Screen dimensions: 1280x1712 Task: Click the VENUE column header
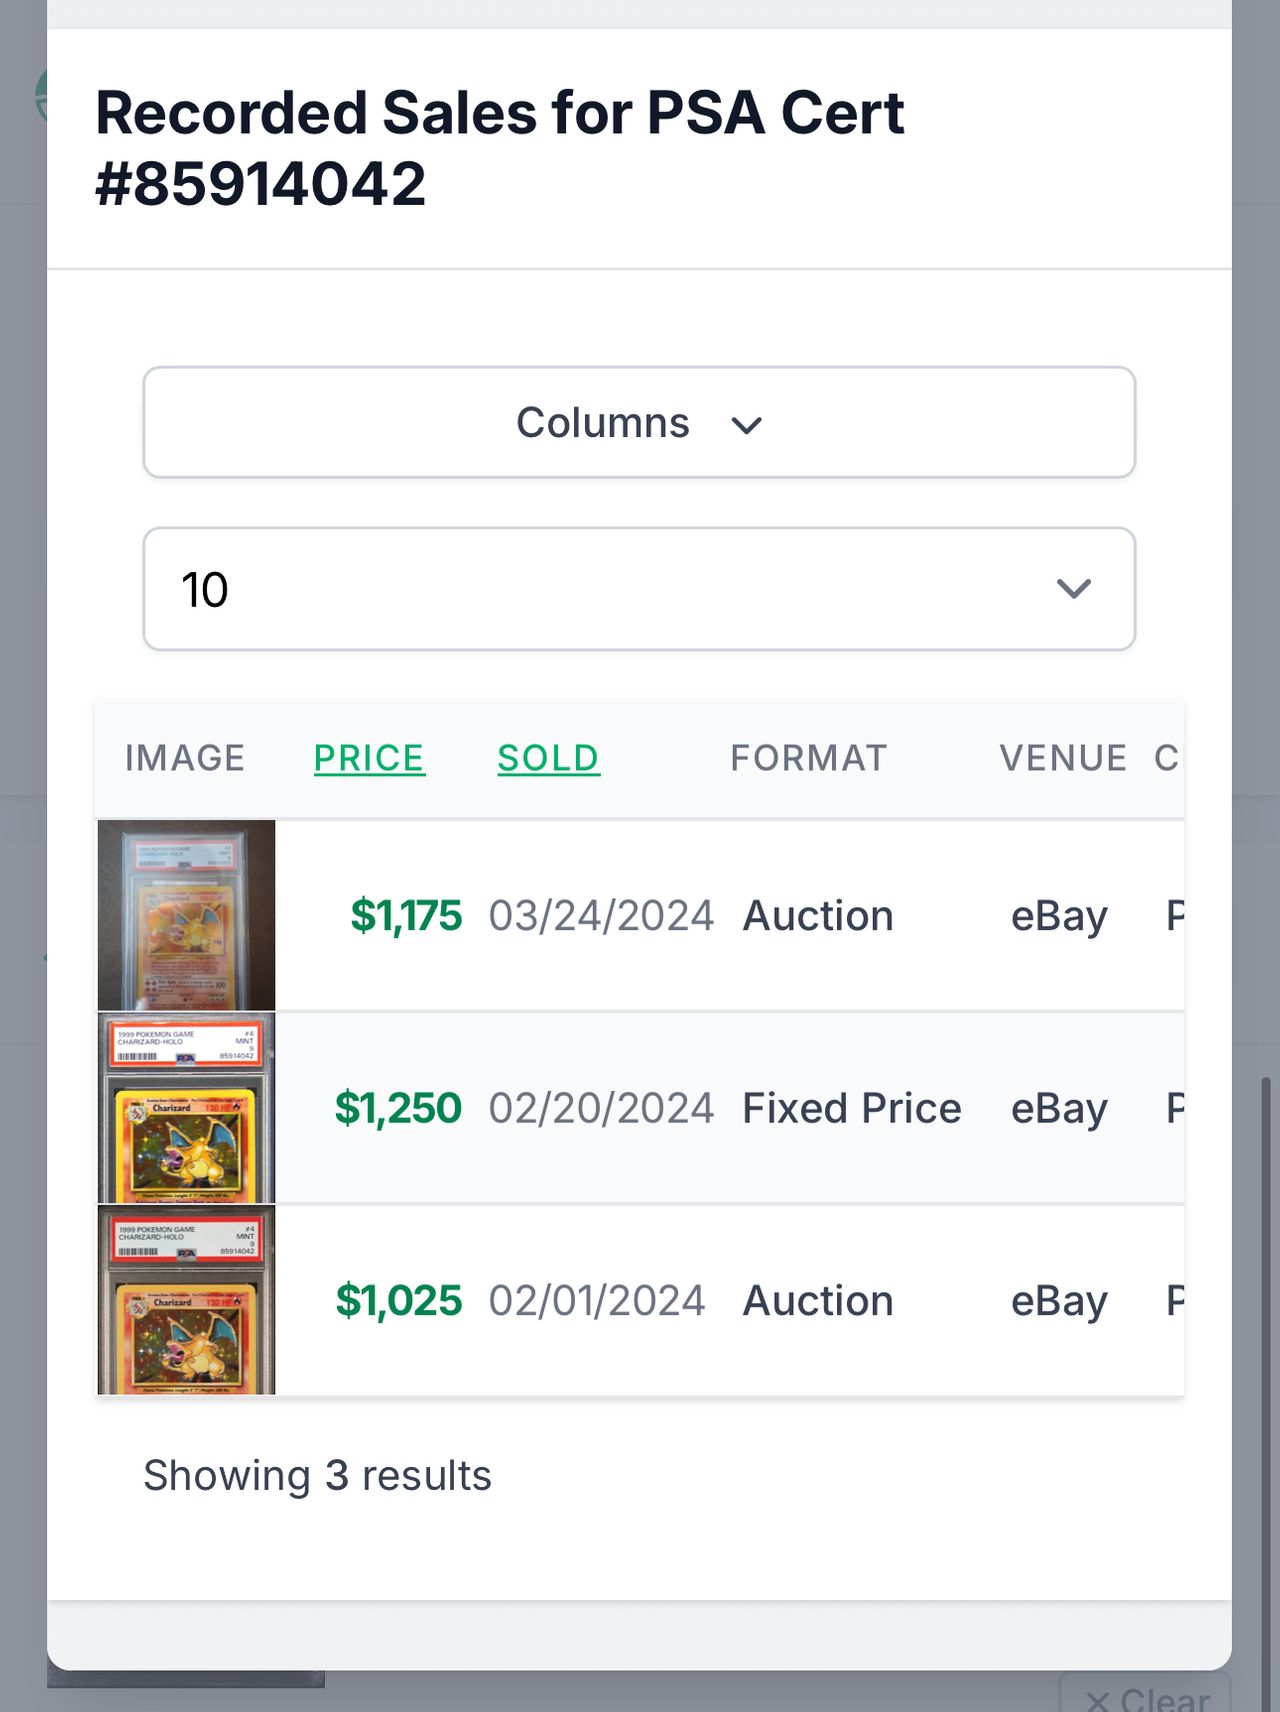click(1062, 758)
